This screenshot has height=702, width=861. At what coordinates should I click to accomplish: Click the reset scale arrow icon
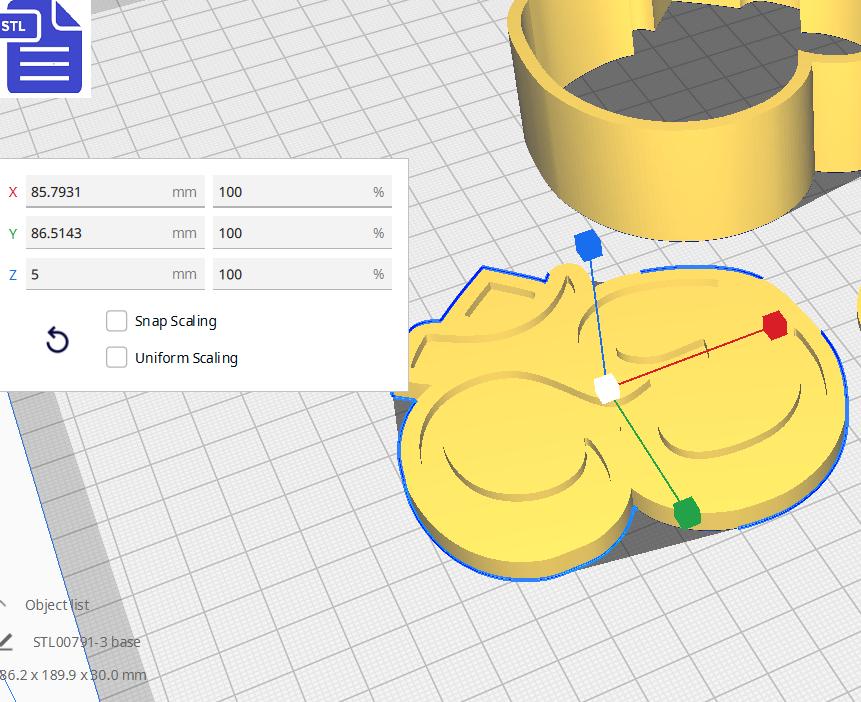(x=58, y=341)
